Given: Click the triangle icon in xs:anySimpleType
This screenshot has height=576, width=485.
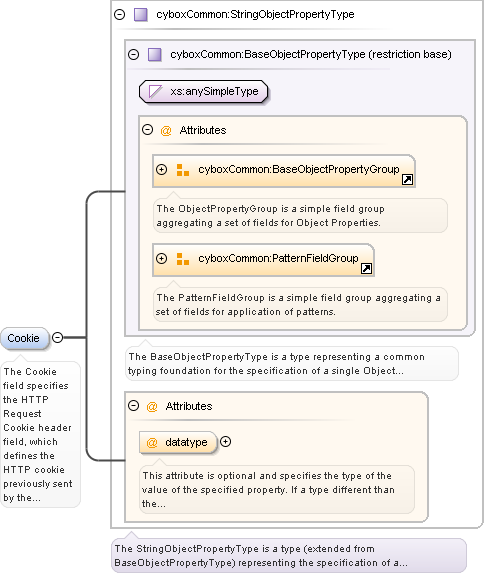Looking at the screenshot, I should 155,91.
